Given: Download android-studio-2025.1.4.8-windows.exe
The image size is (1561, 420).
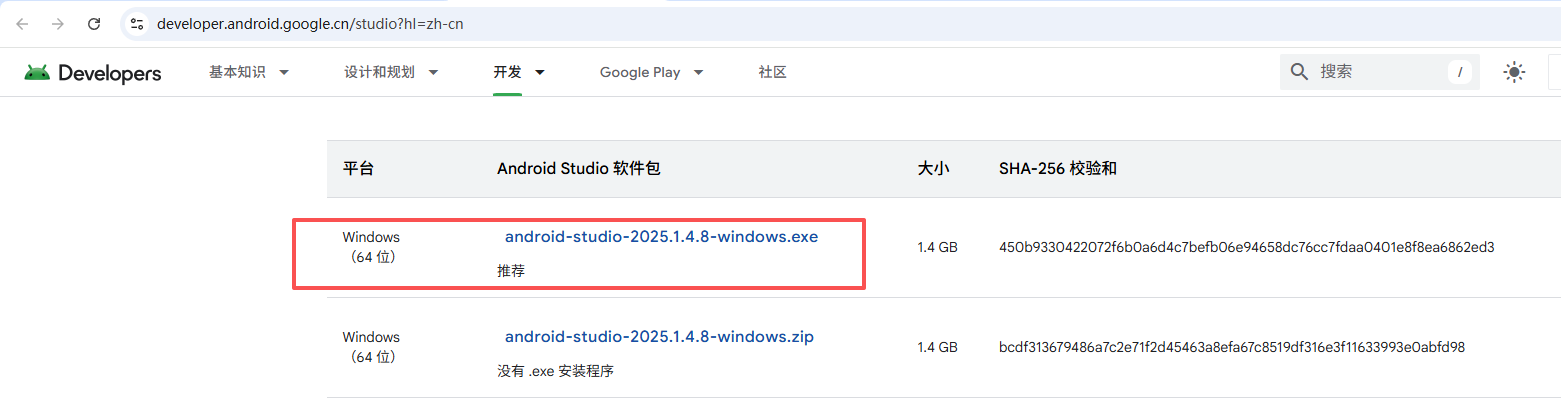Looking at the screenshot, I should click(x=661, y=237).
